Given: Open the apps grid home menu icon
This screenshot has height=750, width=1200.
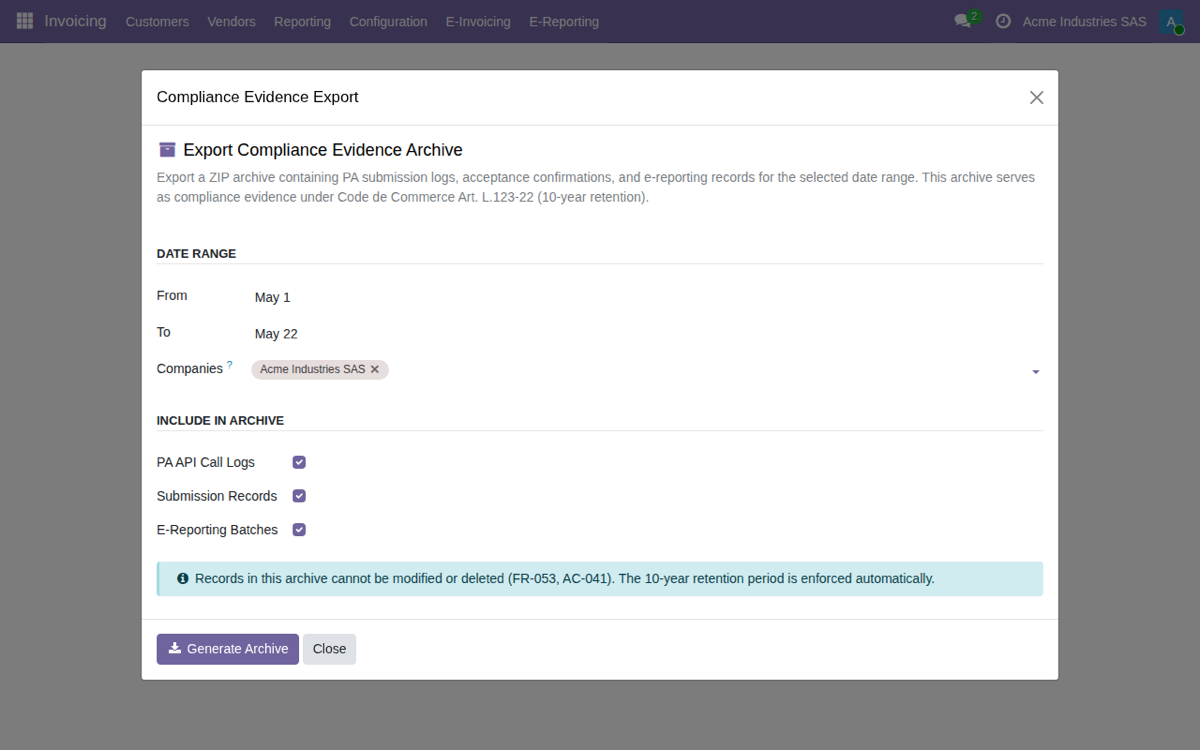Looking at the screenshot, I should 25,21.
